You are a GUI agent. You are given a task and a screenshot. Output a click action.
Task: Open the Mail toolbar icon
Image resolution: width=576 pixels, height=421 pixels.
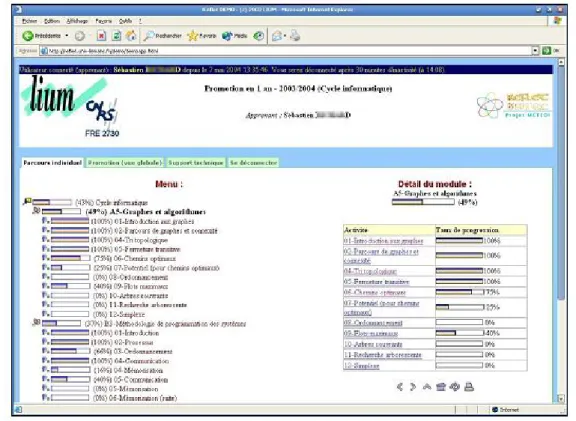(277, 36)
